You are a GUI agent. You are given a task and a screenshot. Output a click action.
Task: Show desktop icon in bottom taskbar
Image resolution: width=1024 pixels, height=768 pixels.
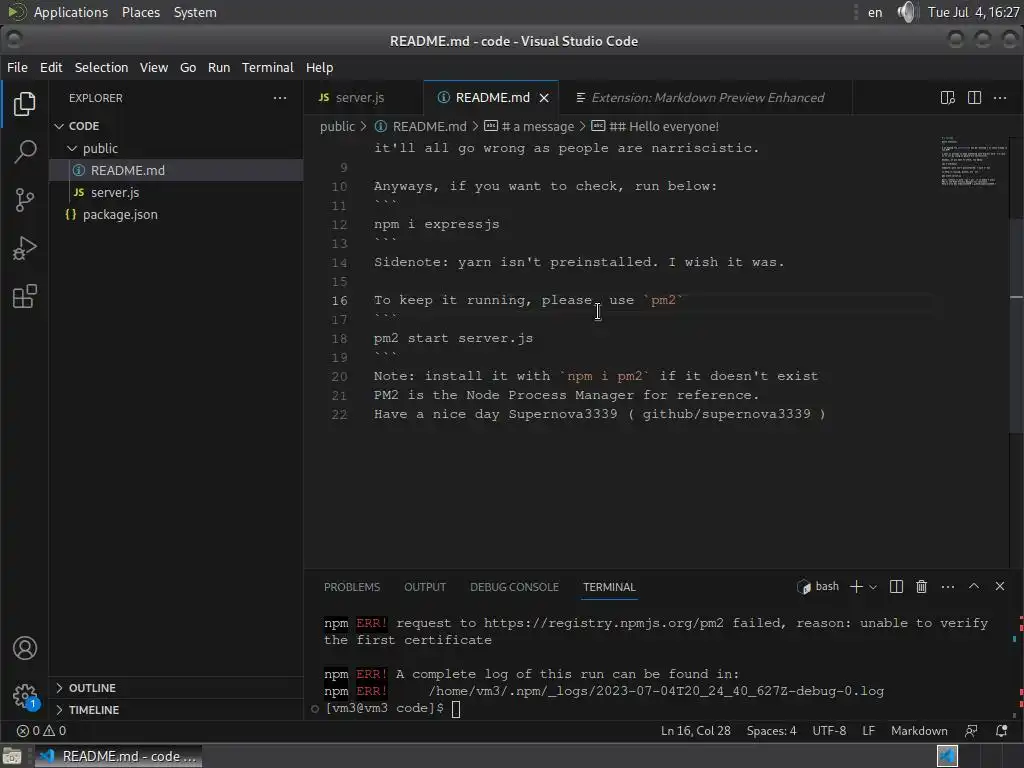(12, 756)
